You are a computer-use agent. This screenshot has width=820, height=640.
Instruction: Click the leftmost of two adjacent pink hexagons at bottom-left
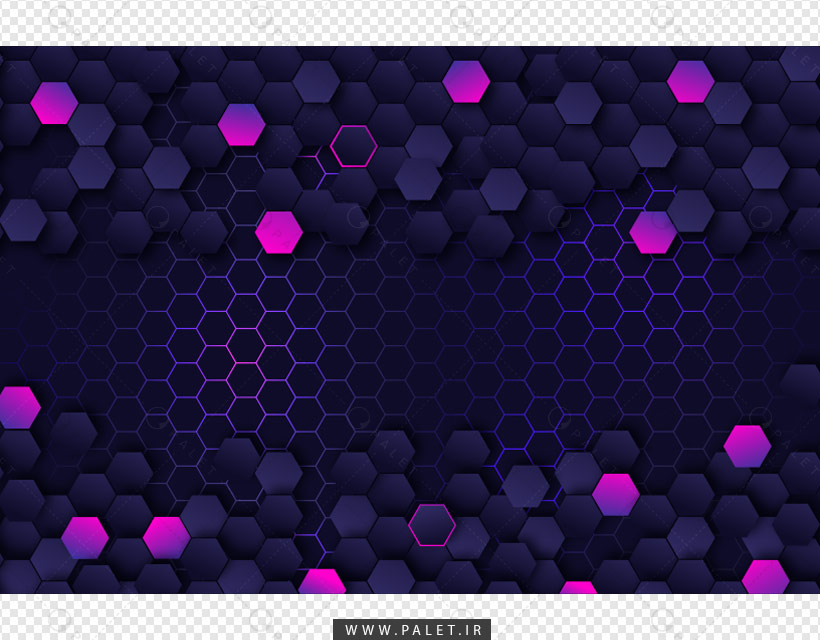coord(85,538)
